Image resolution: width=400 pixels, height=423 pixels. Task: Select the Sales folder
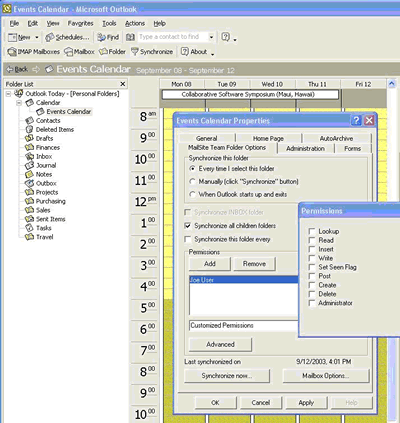coord(38,210)
